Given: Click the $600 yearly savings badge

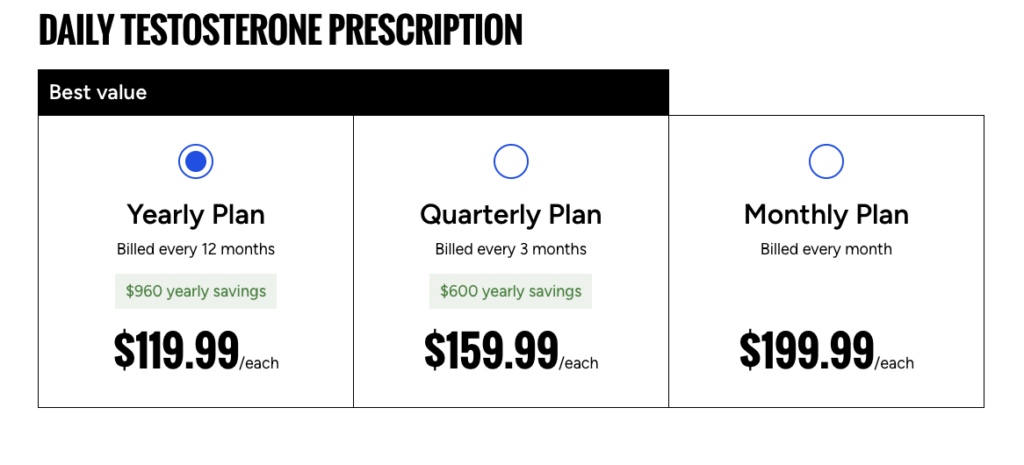Looking at the screenshot, I should pos(511,291).
